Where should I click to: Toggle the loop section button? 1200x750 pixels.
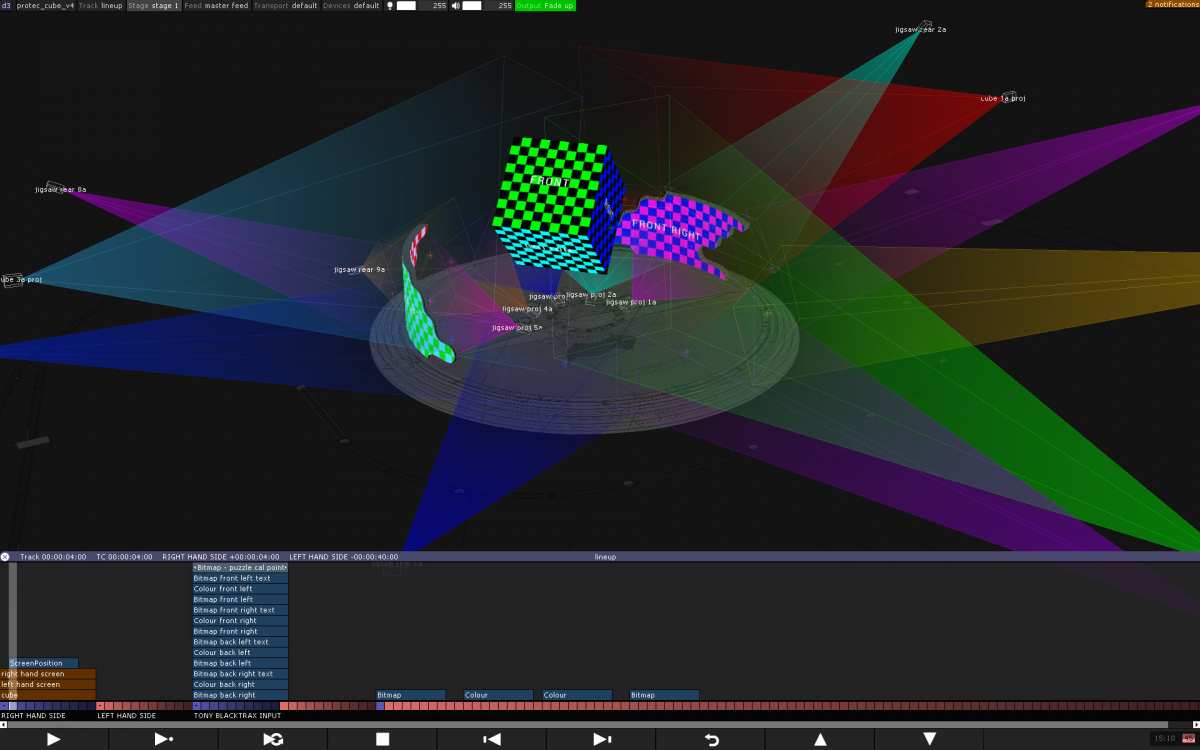272,739
